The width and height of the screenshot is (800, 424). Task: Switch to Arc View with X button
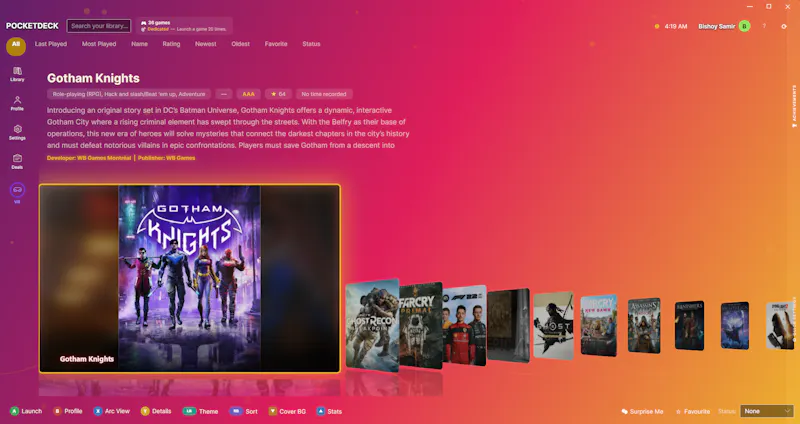pos(112,411)
